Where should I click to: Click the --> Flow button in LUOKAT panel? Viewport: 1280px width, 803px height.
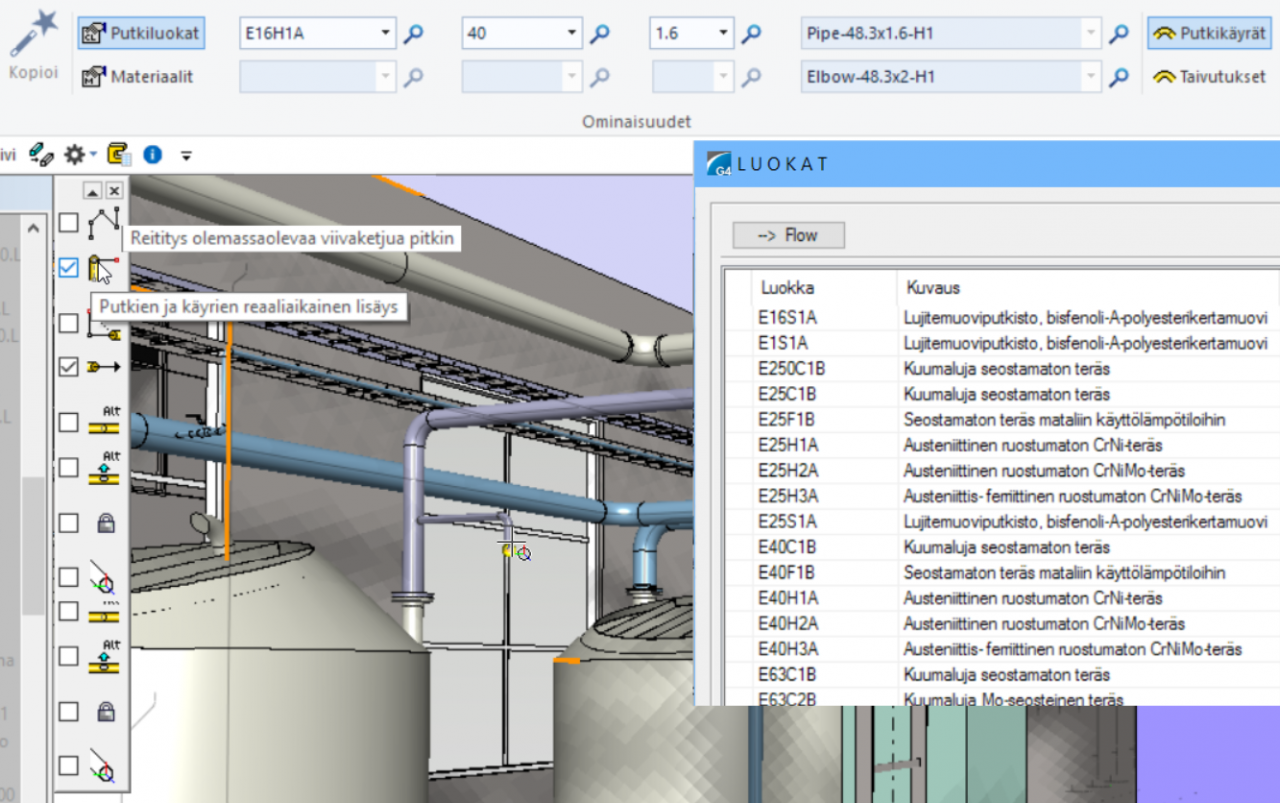coord(788,235)
